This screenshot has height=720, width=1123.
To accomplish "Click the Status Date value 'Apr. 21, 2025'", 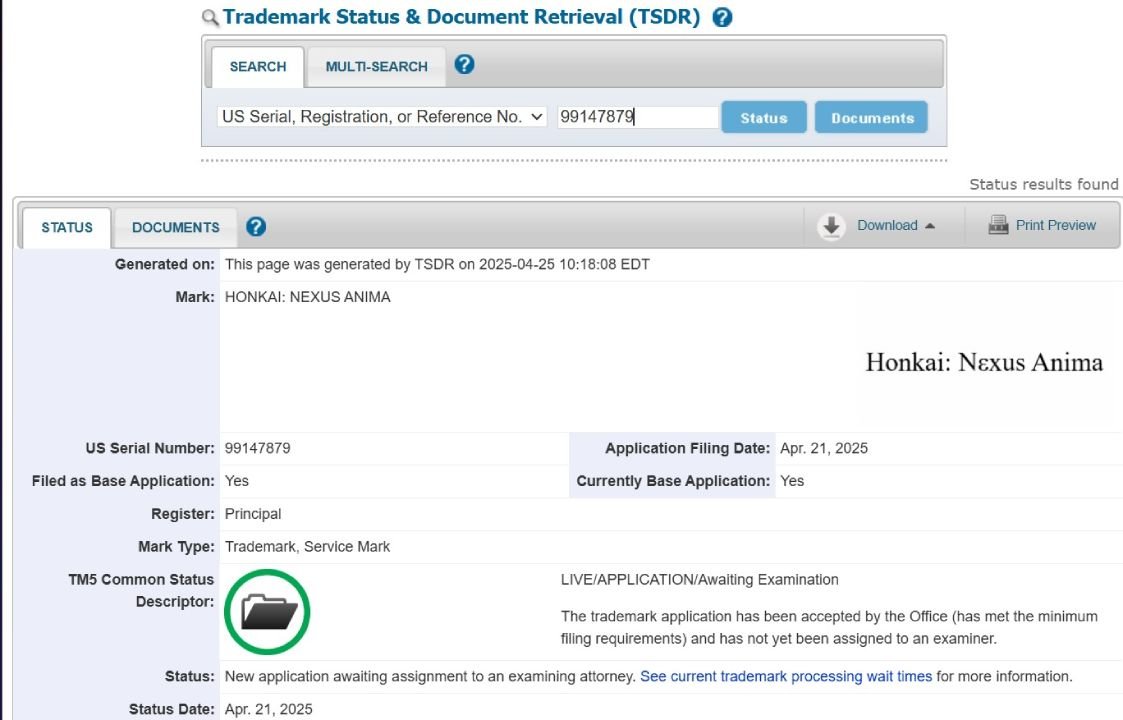I will click(269, 709).
